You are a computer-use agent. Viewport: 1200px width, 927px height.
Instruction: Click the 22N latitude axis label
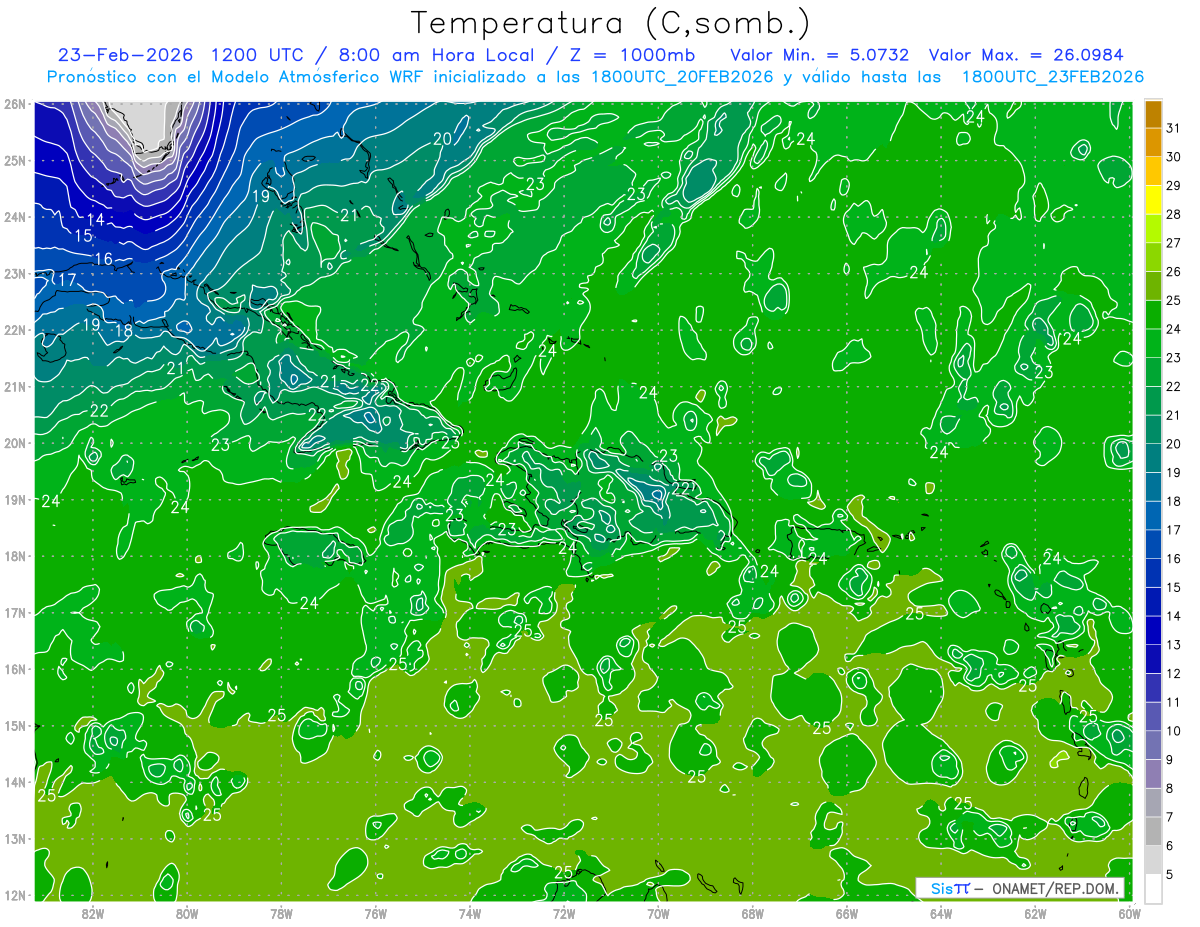14,330
